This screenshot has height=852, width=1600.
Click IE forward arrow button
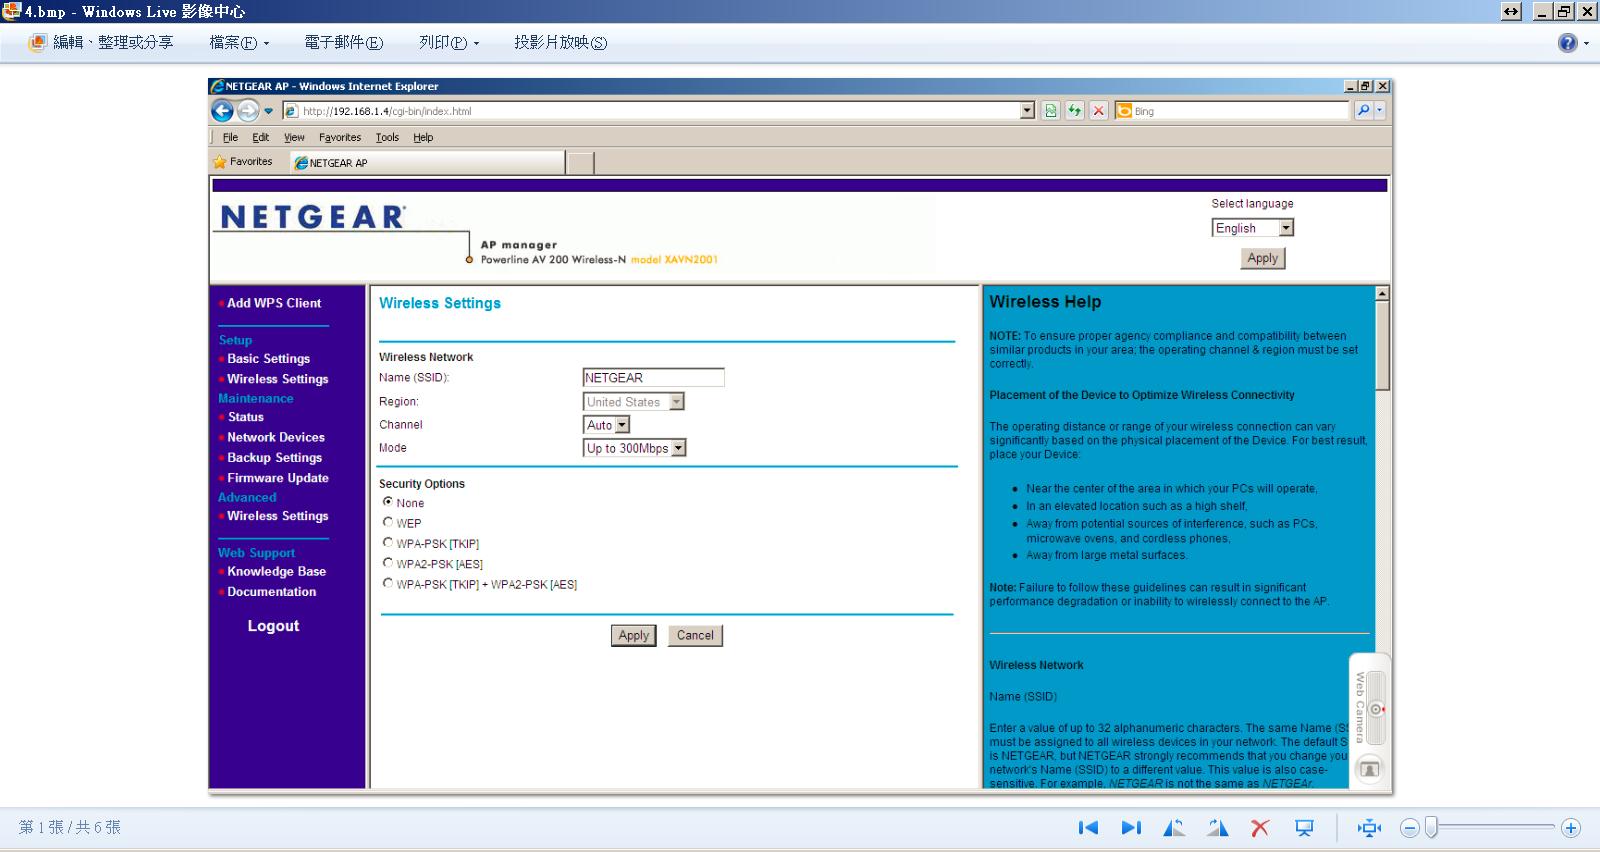(247, 111)
